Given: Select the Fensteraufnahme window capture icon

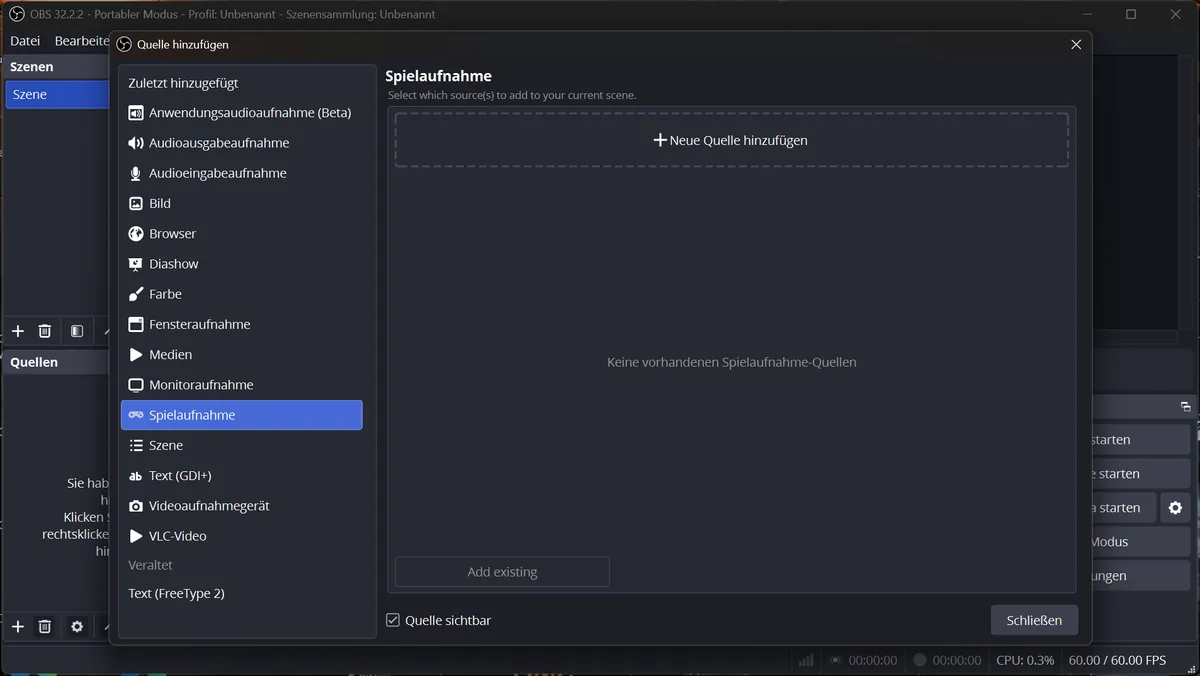Looking at the screenshot, I should coord(136,324).
